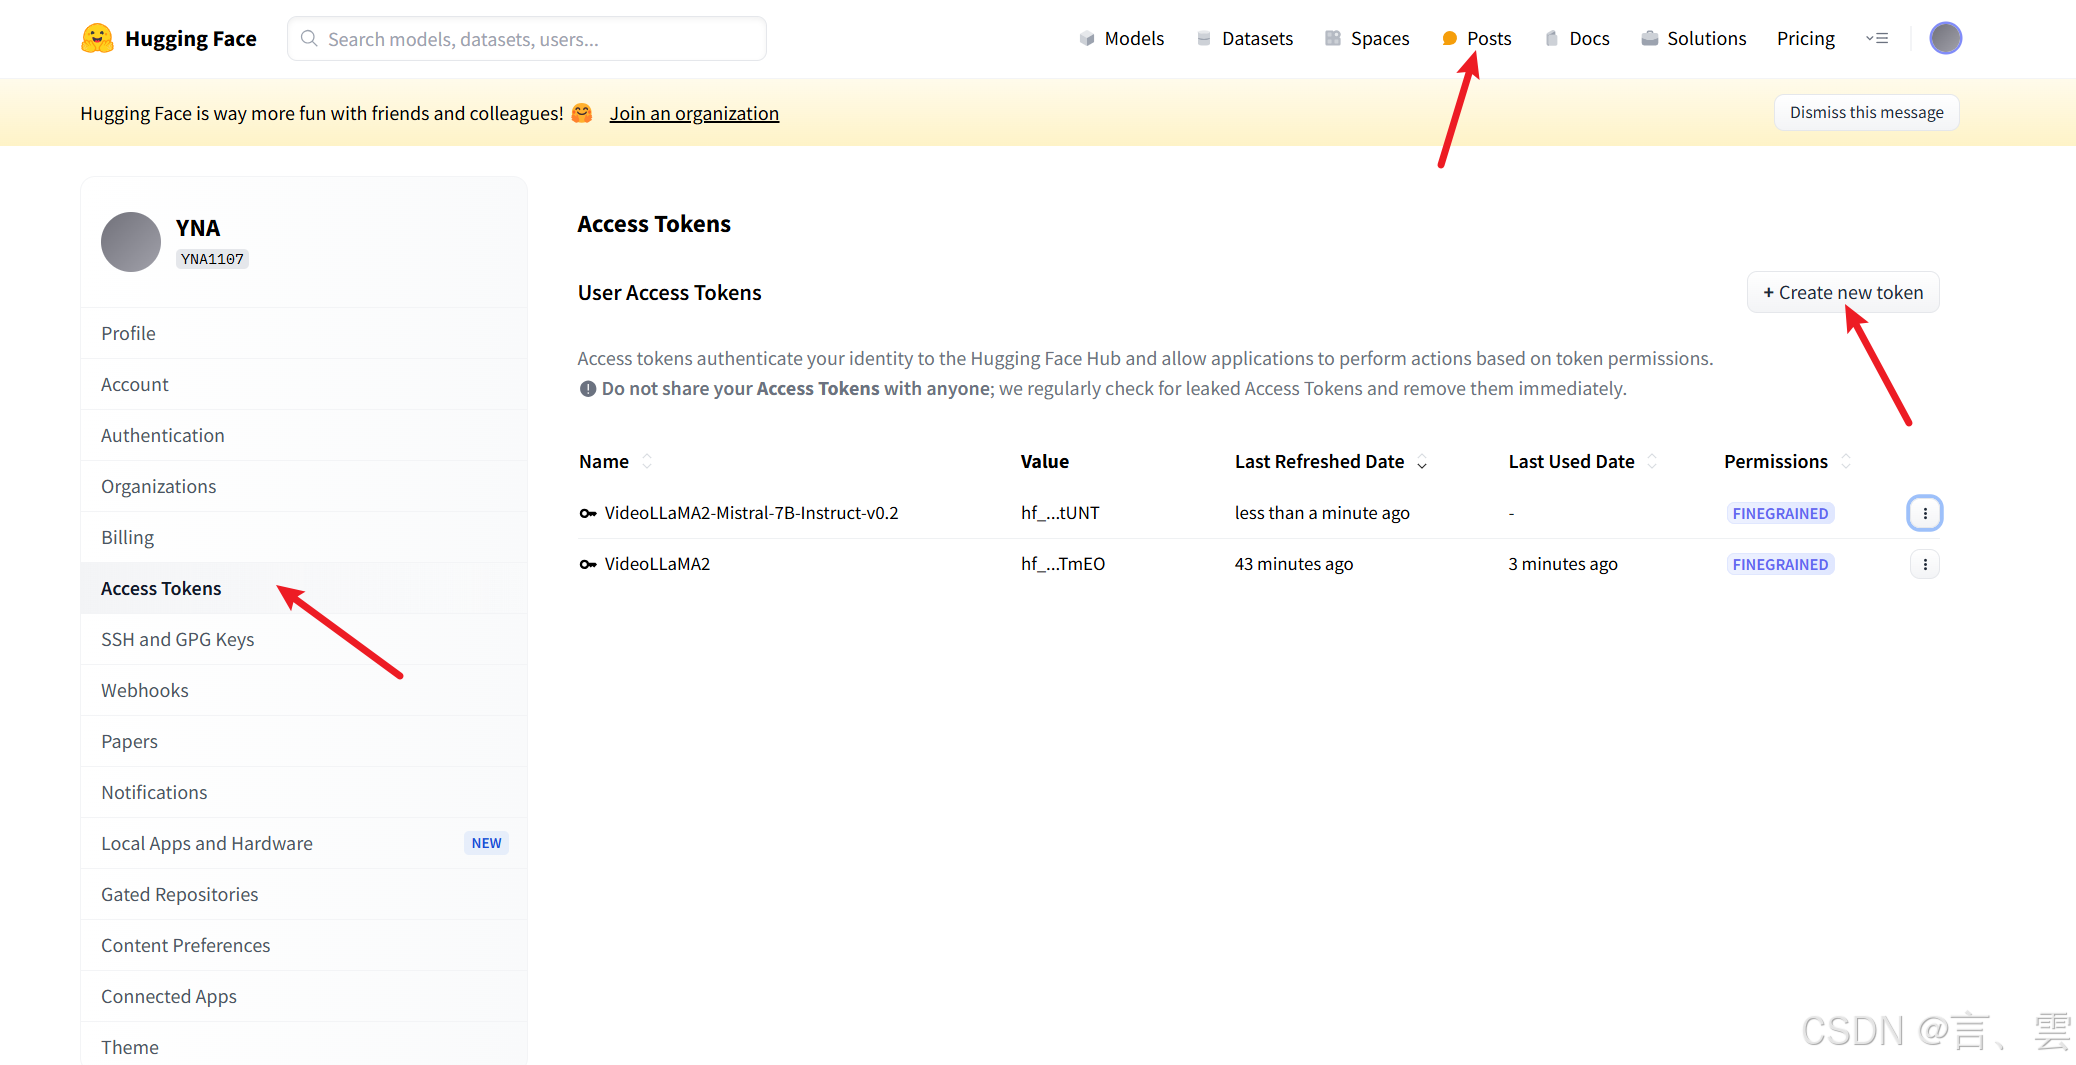
Task: Click the Hugging Face brand name
Action: click(x=191, y=38)
